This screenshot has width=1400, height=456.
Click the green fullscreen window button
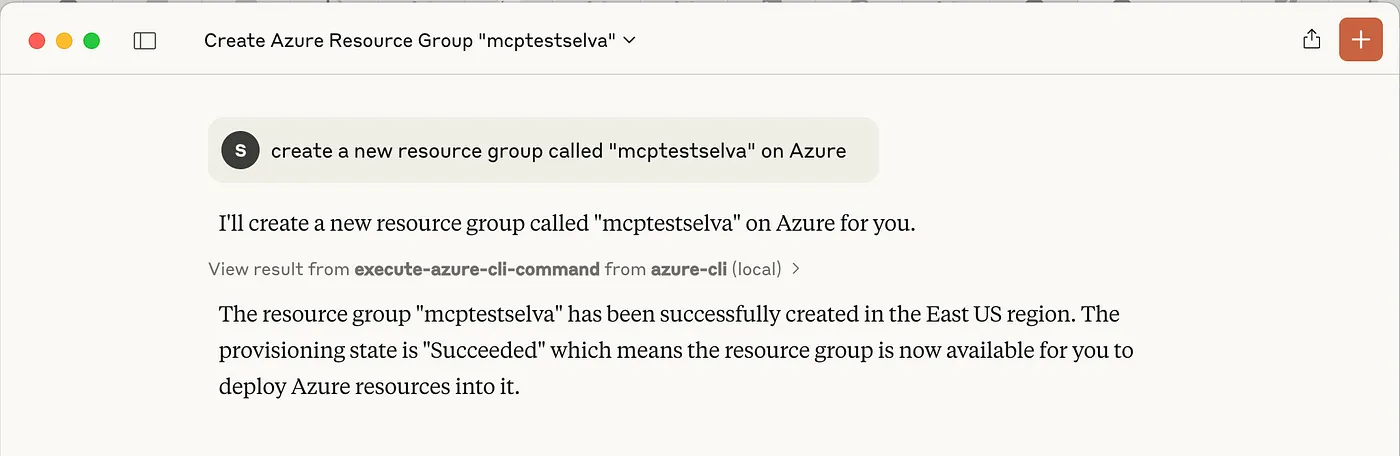tap(91, 41)
